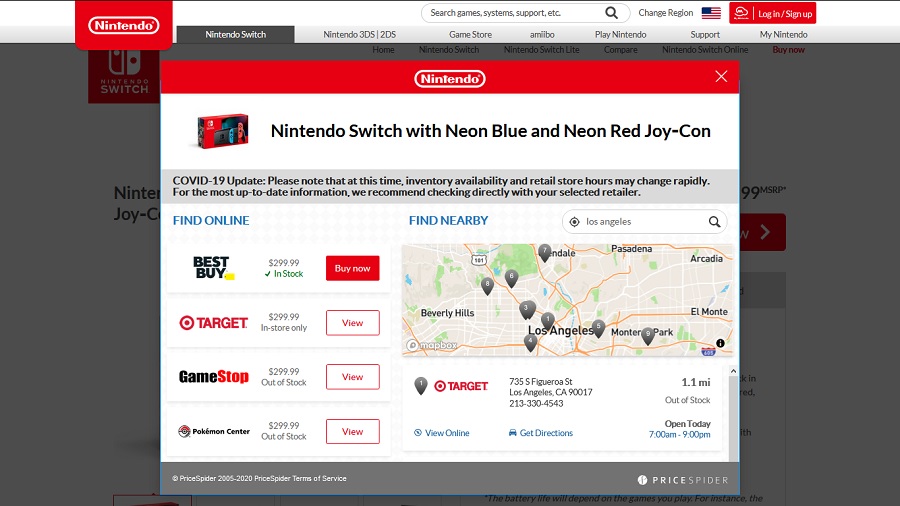Click the GameStop logo
The image size is (900, 506).
(x=214, y=376)
